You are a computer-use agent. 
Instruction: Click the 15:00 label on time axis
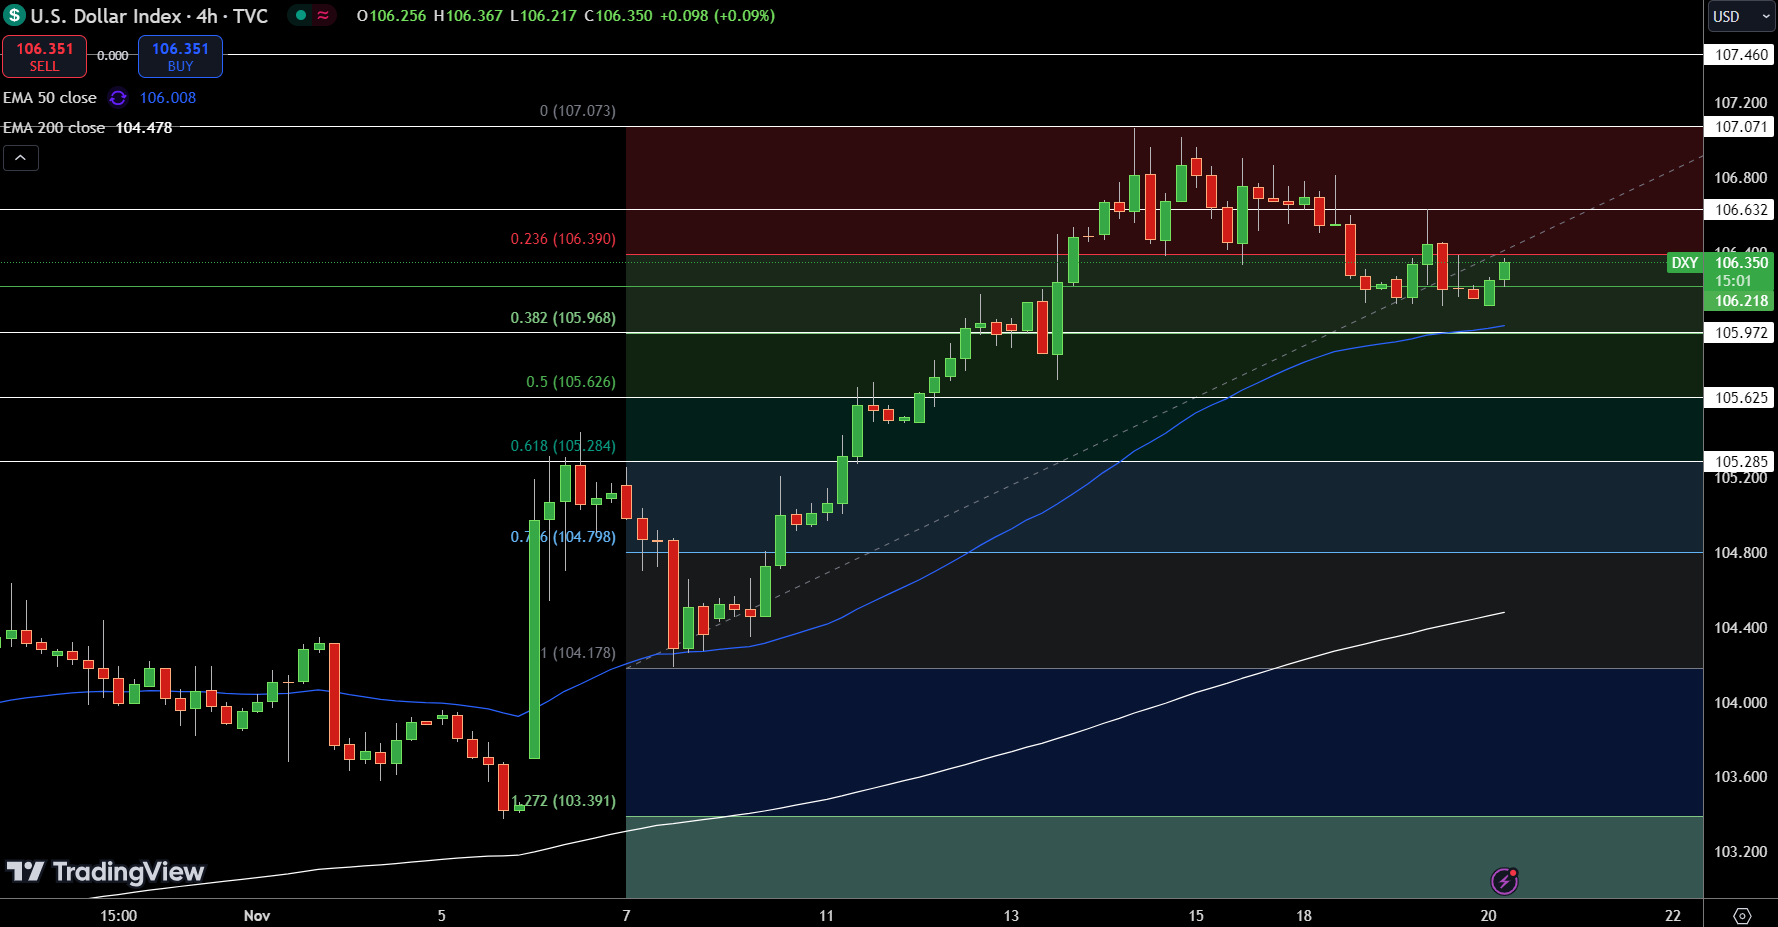(x=119, y=916)
